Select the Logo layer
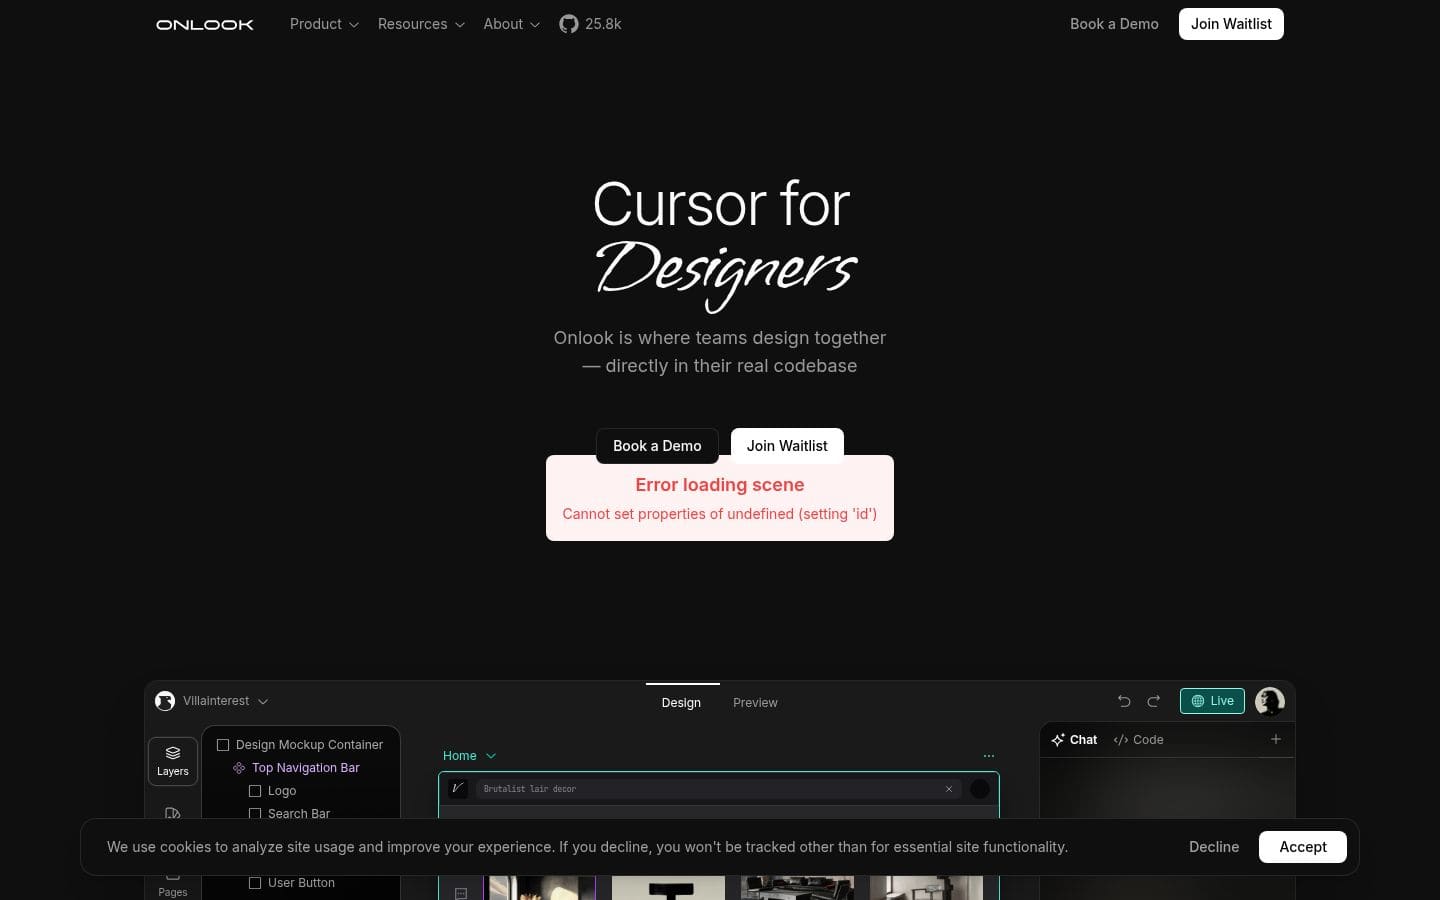Screen dimensions: 1440x900 click(x=282, y=791)
